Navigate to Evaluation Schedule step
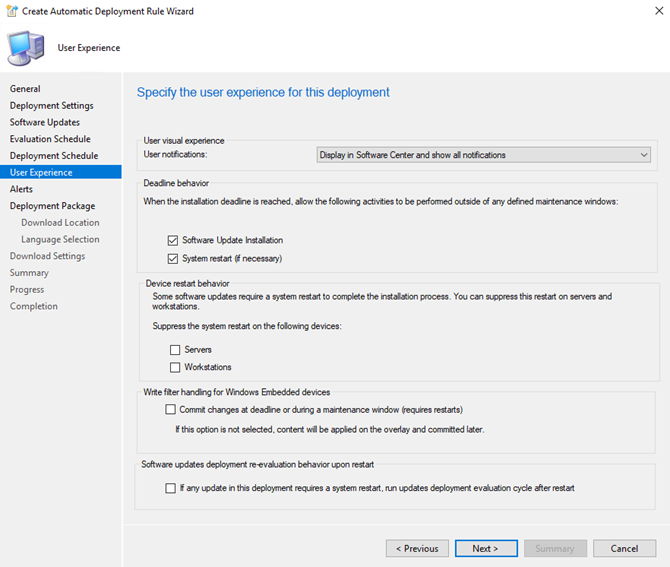Screen dimensions: 670x567 [x=50, y=139]
